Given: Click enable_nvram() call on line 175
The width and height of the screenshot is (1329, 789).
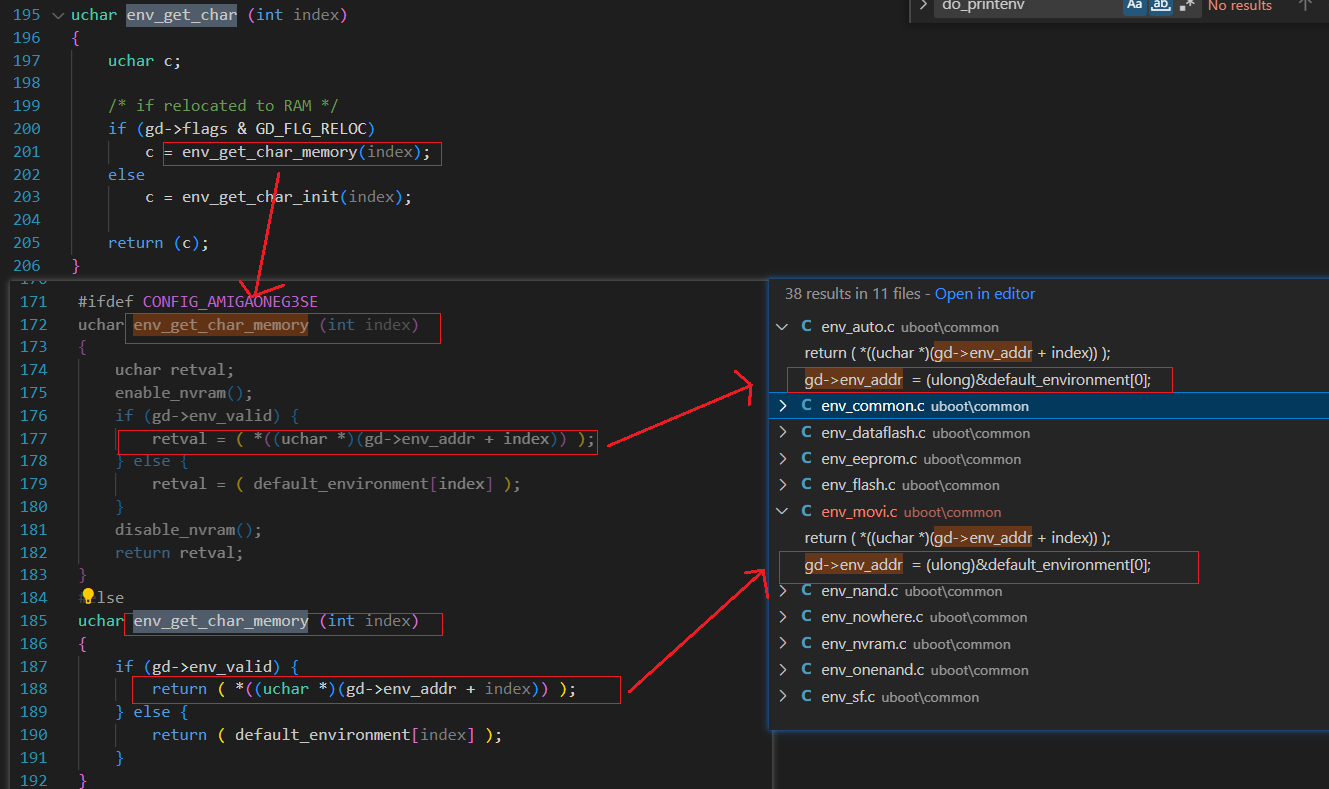Looking at the screenshot, I should coord(184,393).
